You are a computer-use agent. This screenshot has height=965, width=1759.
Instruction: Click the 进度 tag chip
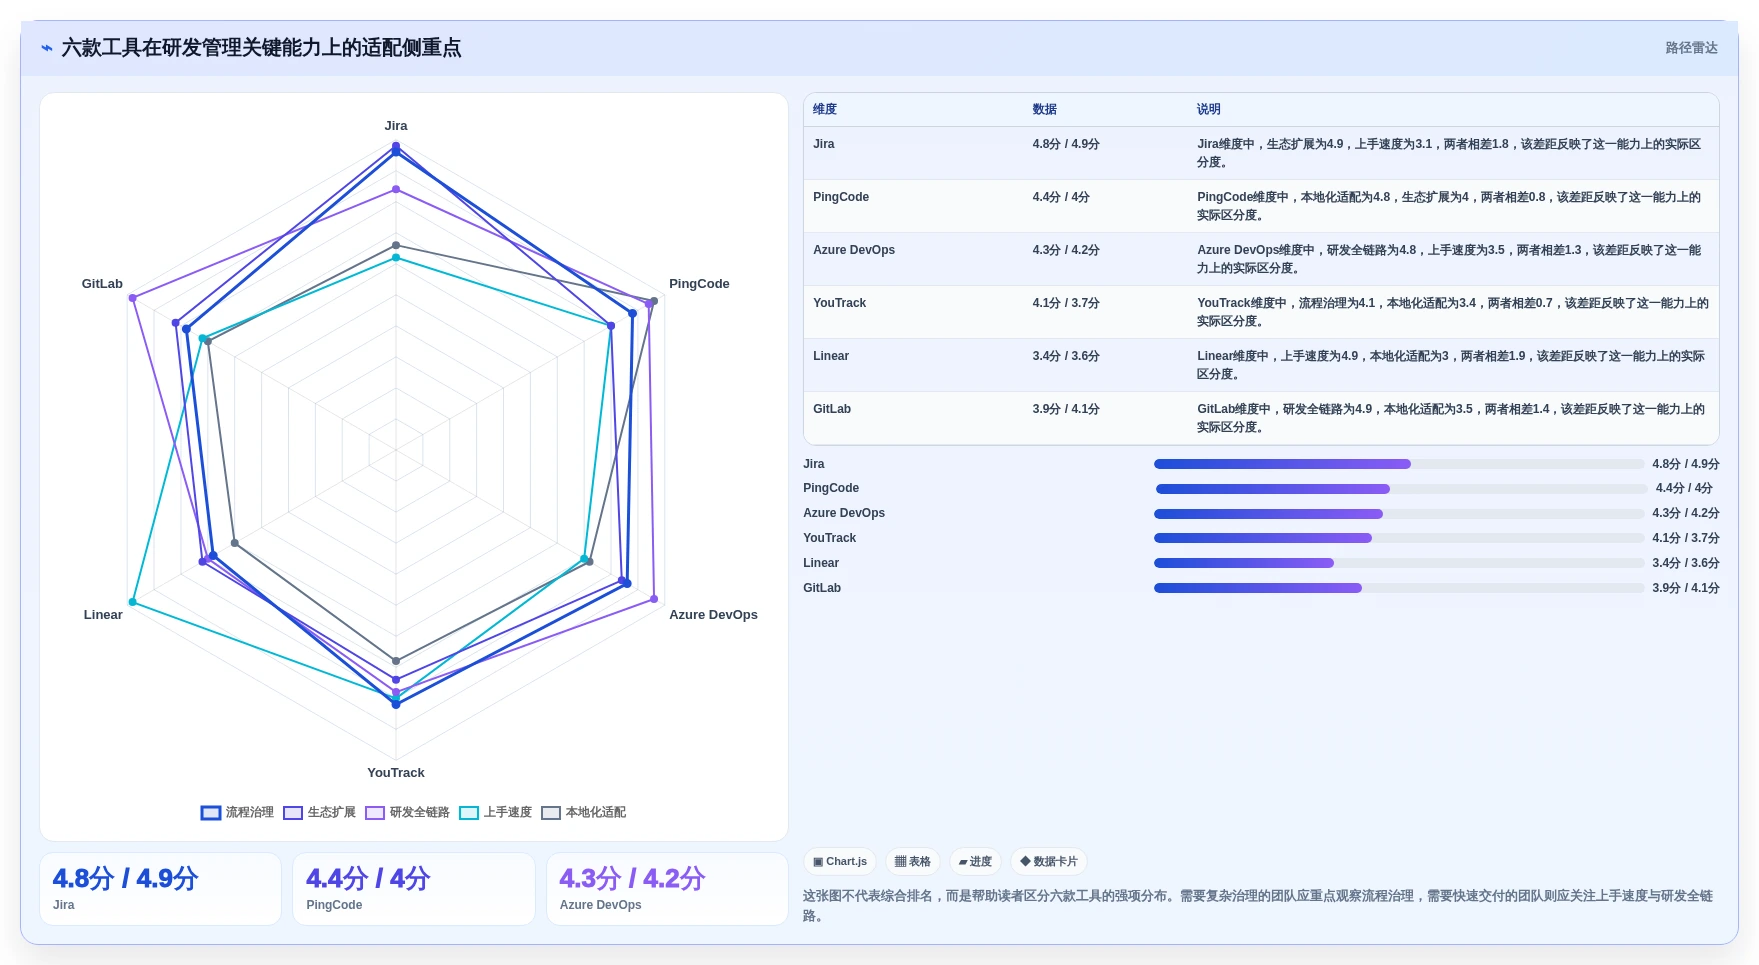975,861
